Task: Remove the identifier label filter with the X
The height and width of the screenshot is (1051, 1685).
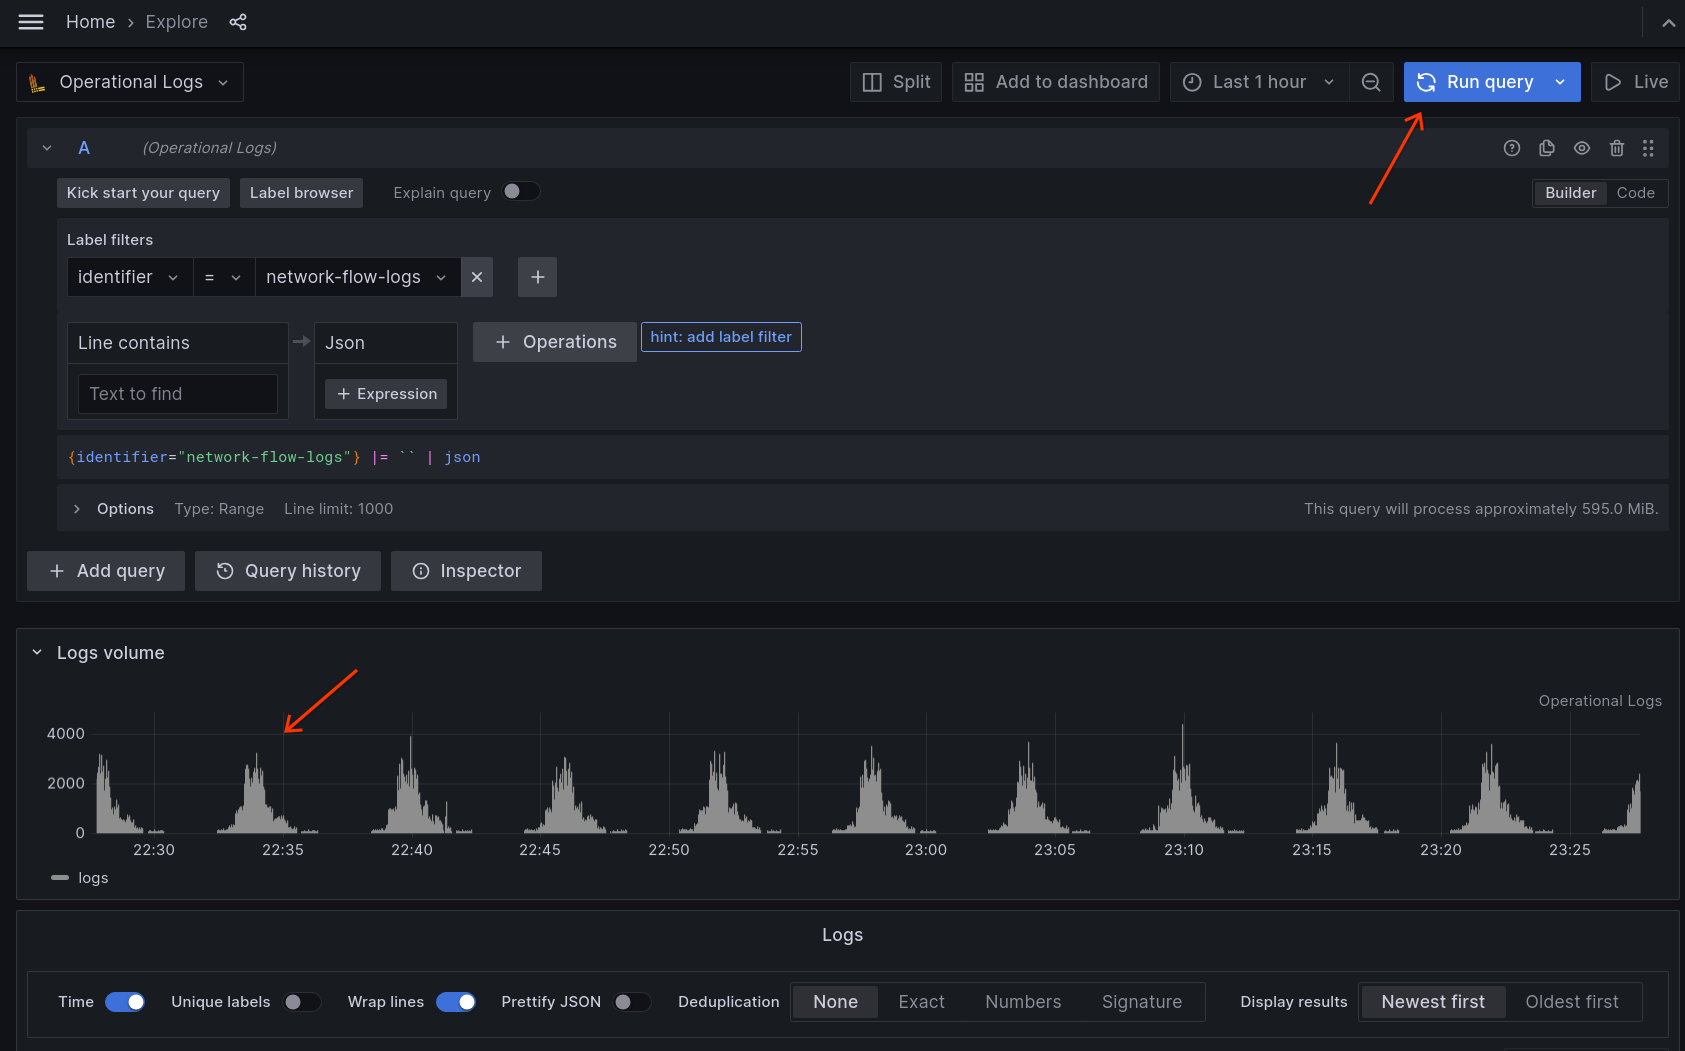Action: [x=477, y=277]
